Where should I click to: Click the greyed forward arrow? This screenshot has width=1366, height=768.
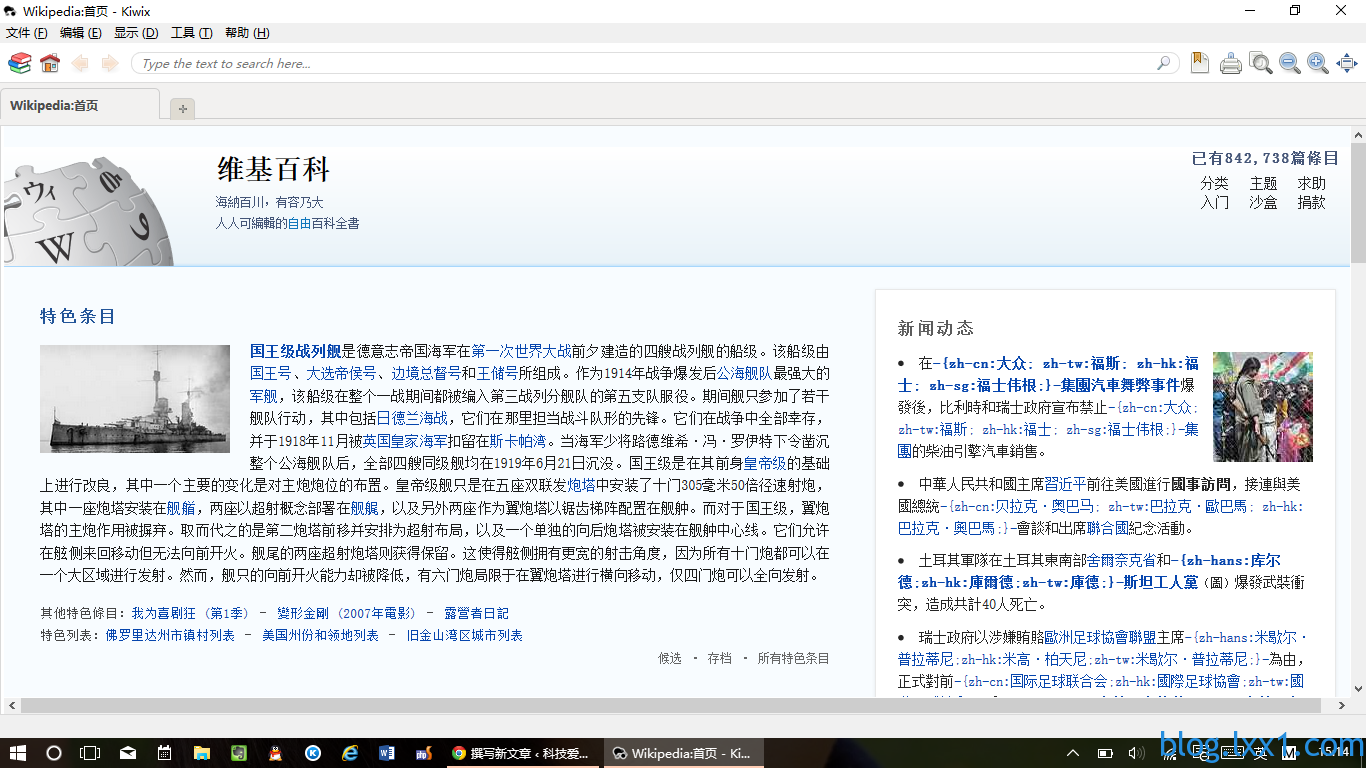tap(109, 64)
